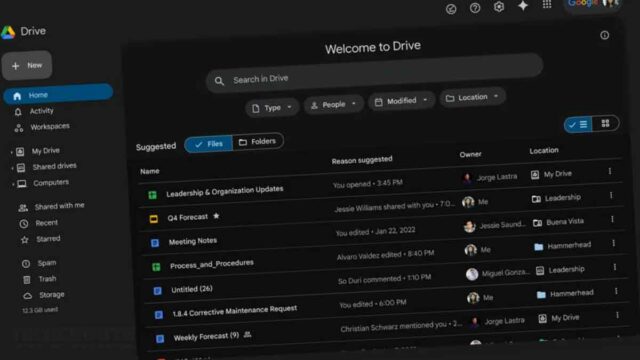Image resolution: width=640 pixels, height=360 pixels.
Task: Select the Folders suggested toggle
Action: tap(258, 142)
